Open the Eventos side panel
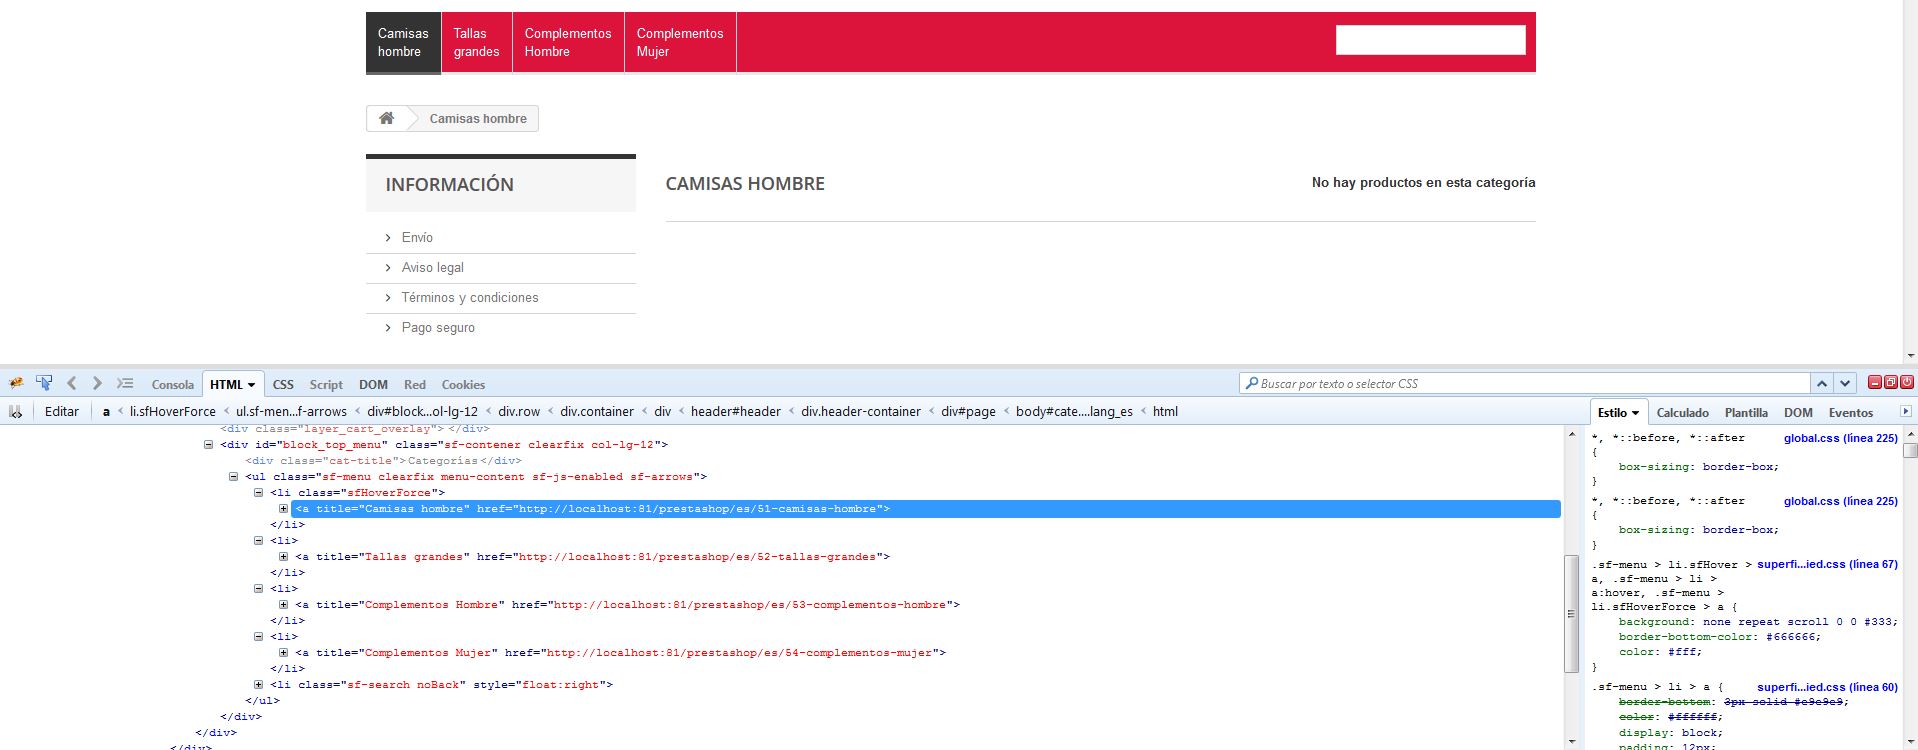The height and width of the screenshot is (750, 1918). tap(1851, 412)
